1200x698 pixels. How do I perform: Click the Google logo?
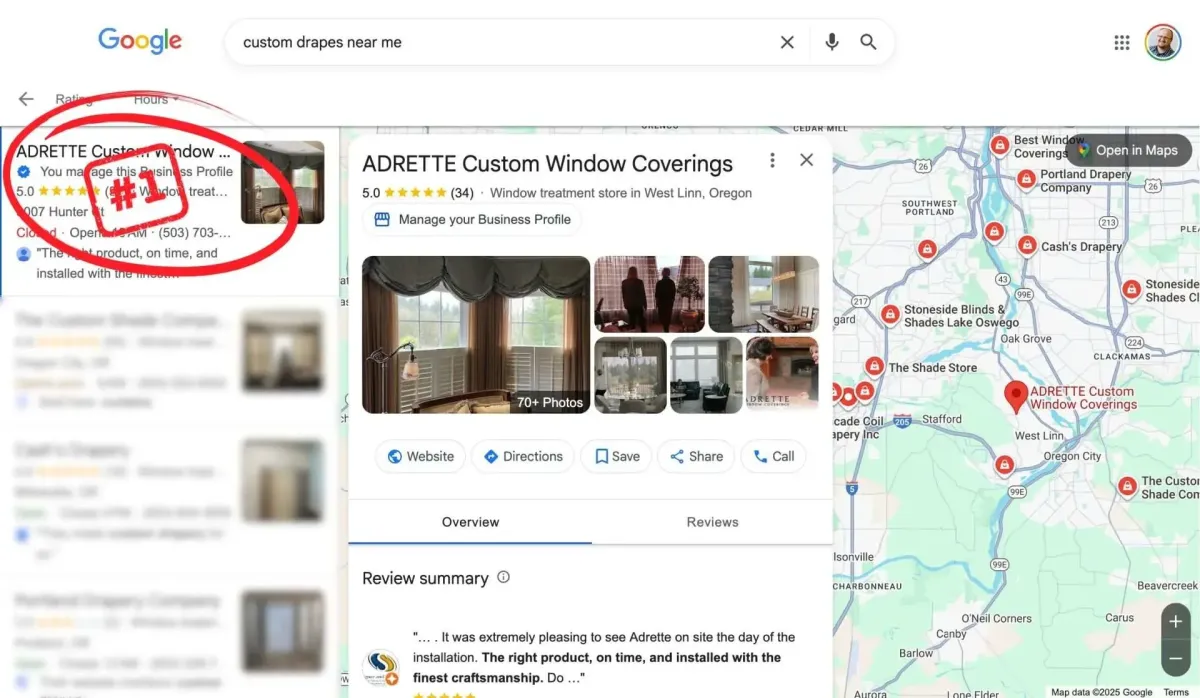pos(140,41)
